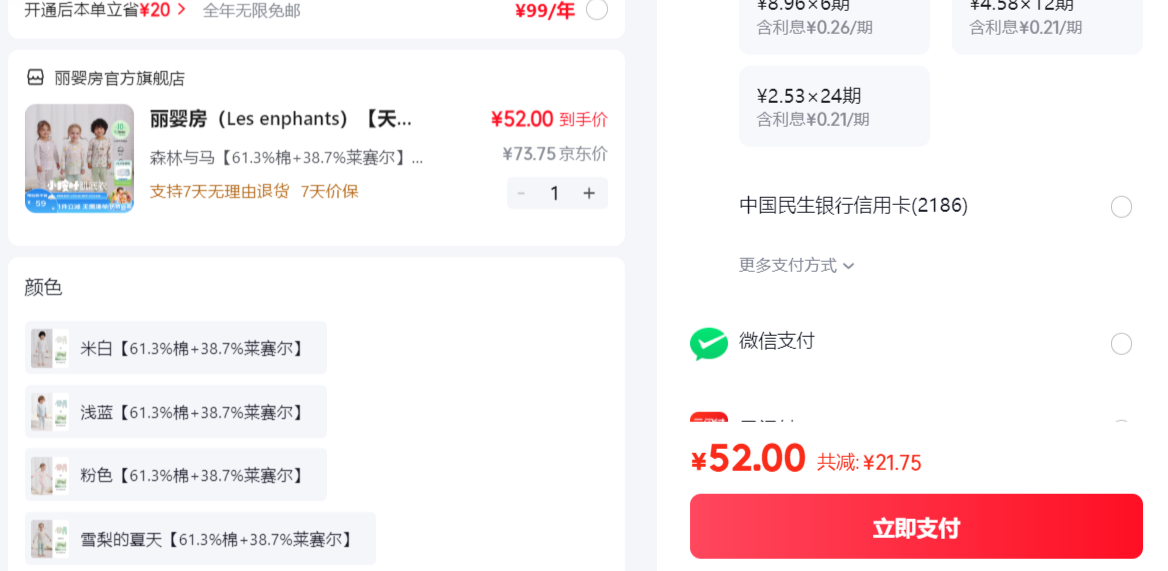Increase quantity with the plus button
1168x571 pixels.
point(589,194)
